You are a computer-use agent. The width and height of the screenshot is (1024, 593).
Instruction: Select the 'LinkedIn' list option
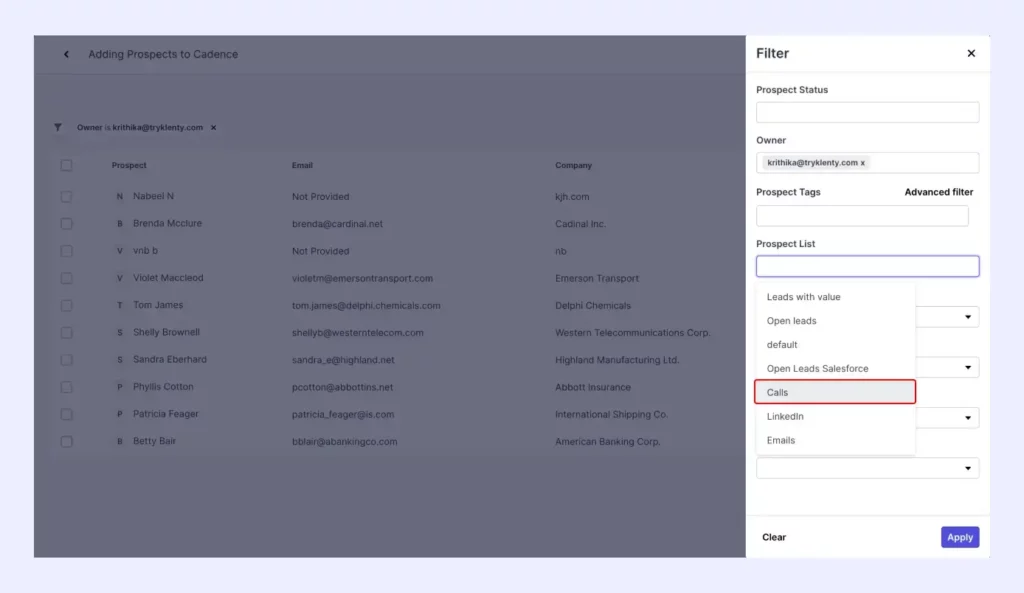point(835,416)
